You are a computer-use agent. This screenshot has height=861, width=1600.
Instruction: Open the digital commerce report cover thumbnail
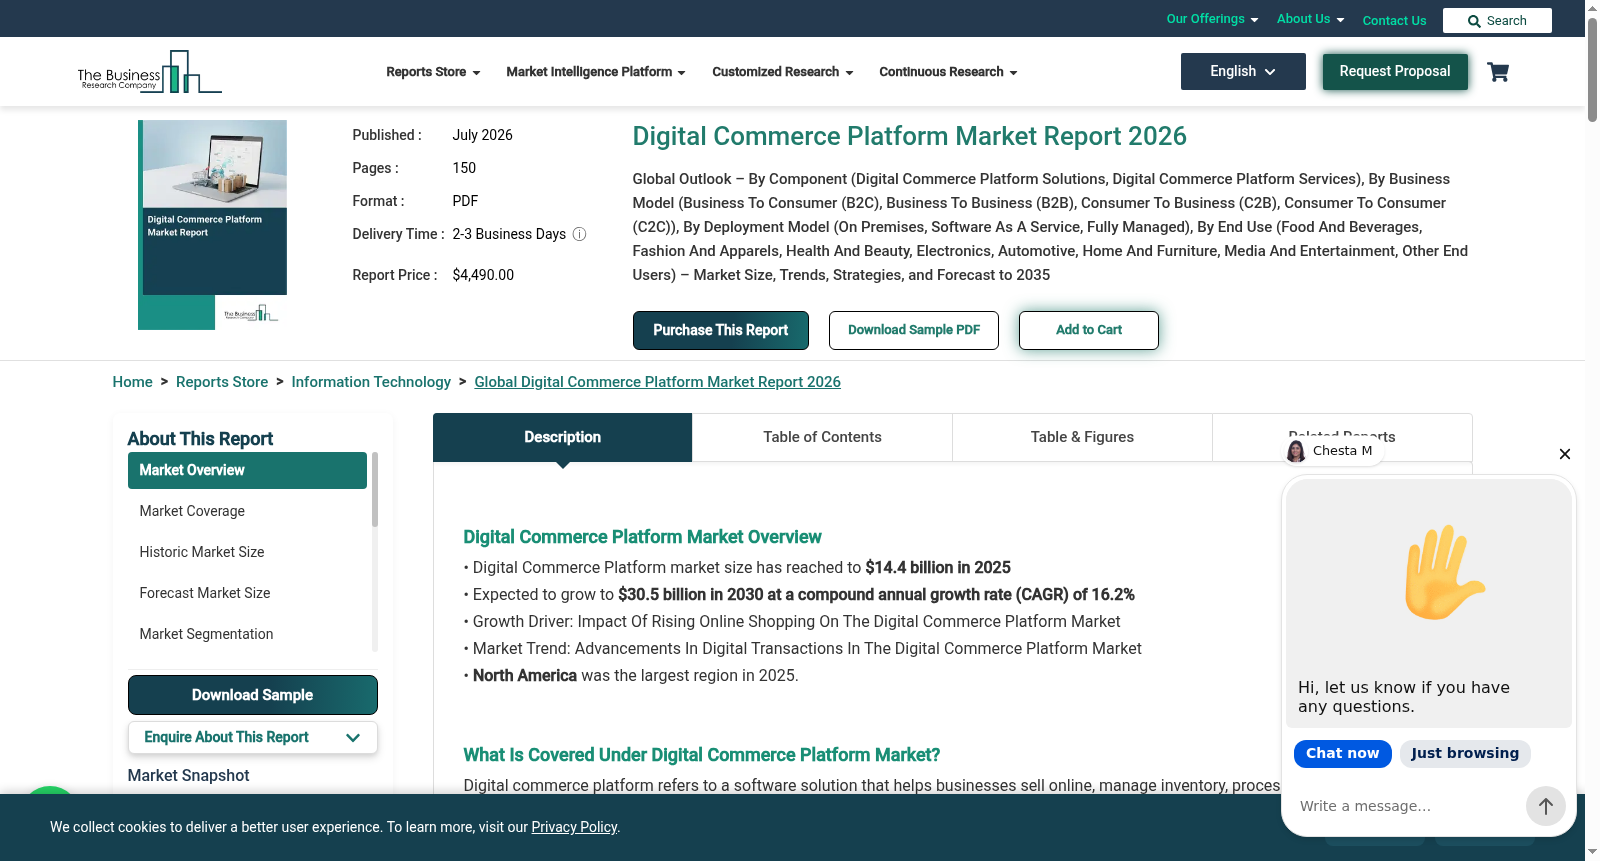tap(212, 225)
